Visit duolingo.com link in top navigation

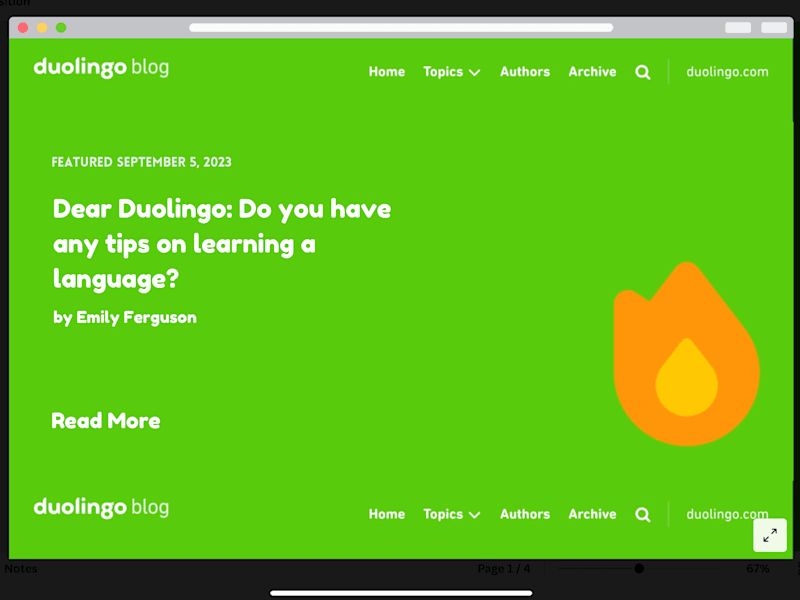coord(727,72)
